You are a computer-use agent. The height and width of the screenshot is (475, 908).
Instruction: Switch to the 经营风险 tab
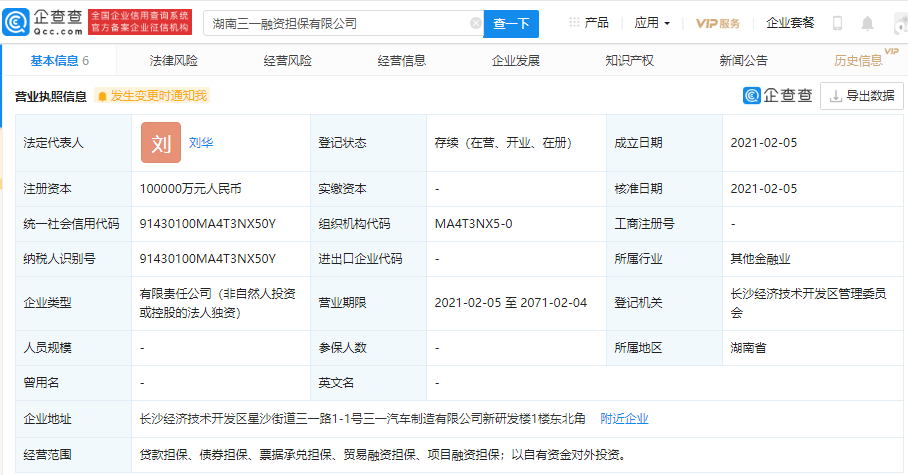(x=288, y=60)
